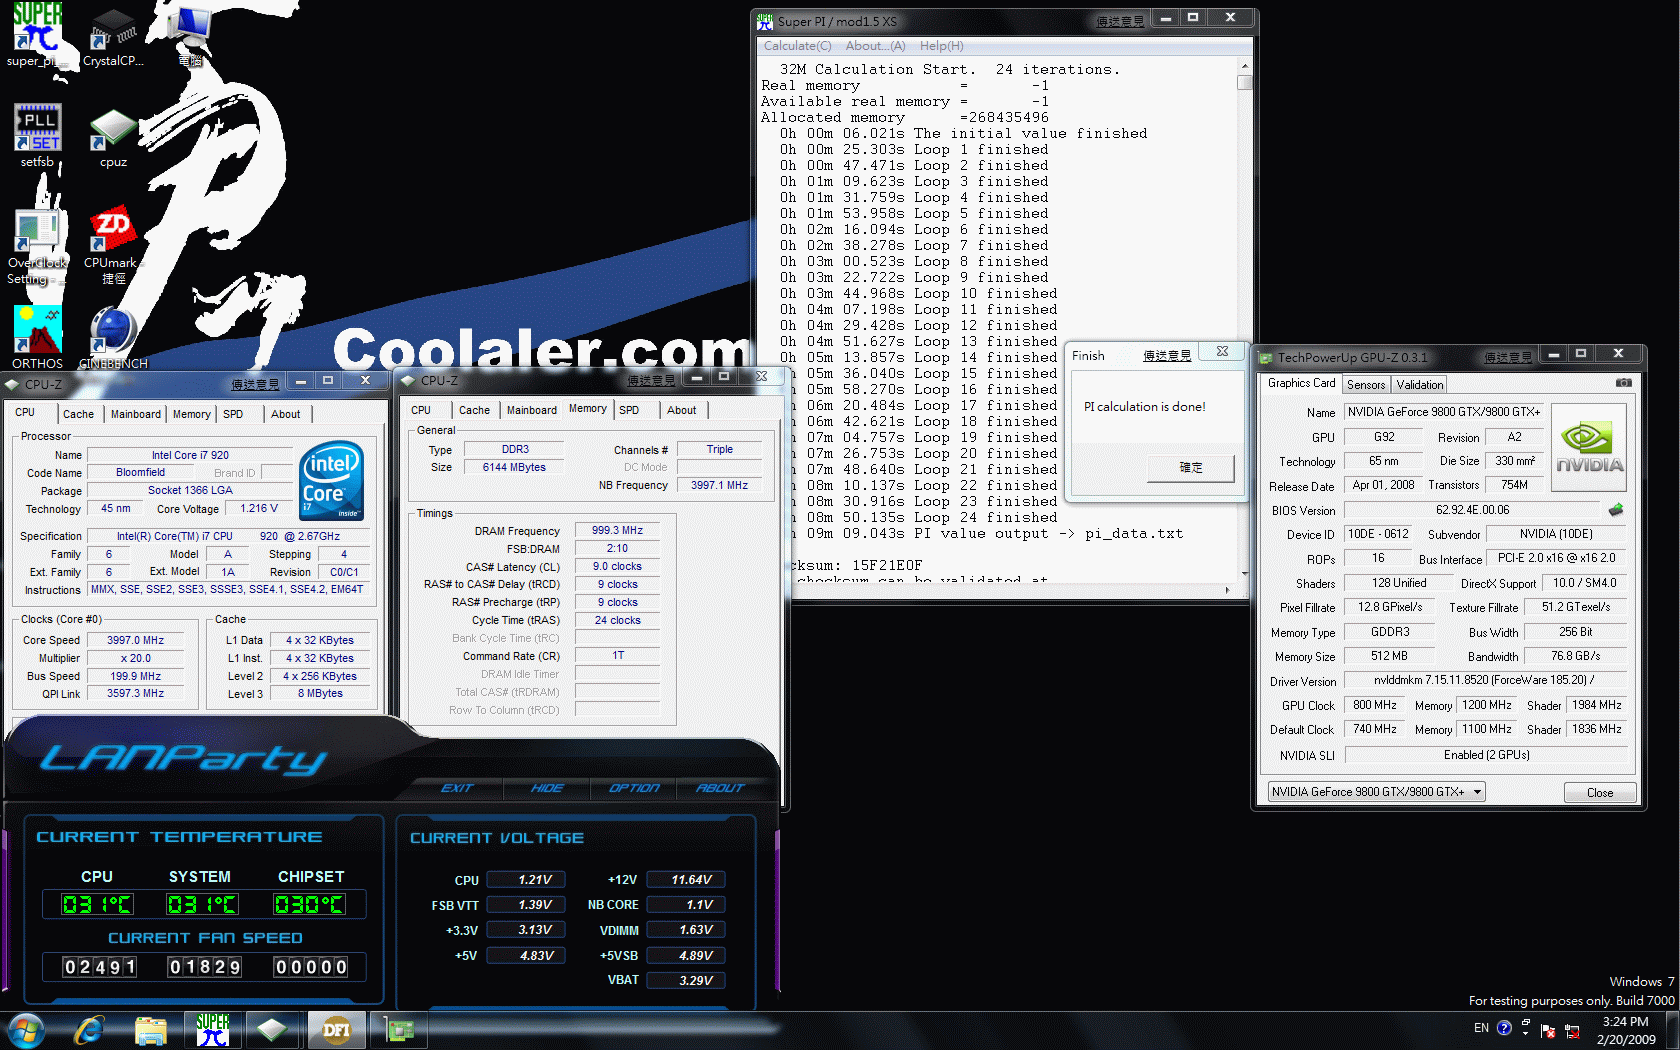The width and height of the screenshot is (1680, 1050).
Task: Launch the CINEBENCH desktop icon
Action: click(x=113, y=338)
